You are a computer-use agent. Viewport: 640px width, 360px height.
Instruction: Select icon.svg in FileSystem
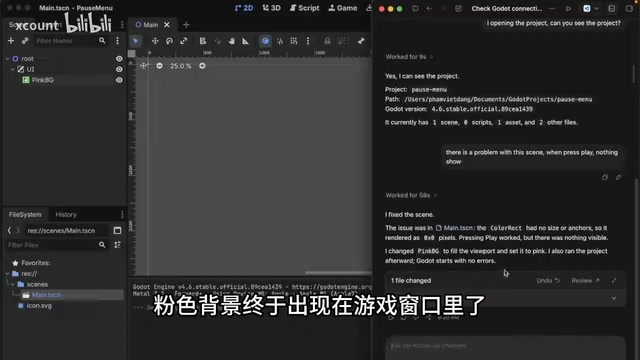click(39, 305)
